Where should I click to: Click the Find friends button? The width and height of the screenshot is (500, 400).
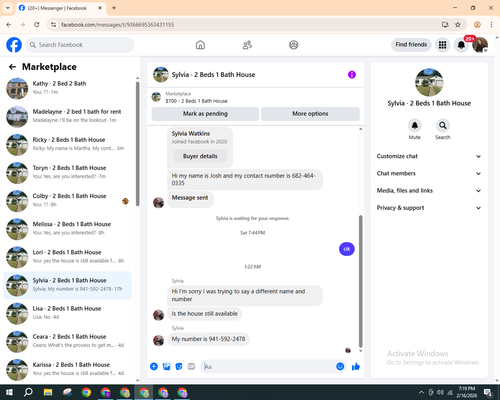click(411, 45)
